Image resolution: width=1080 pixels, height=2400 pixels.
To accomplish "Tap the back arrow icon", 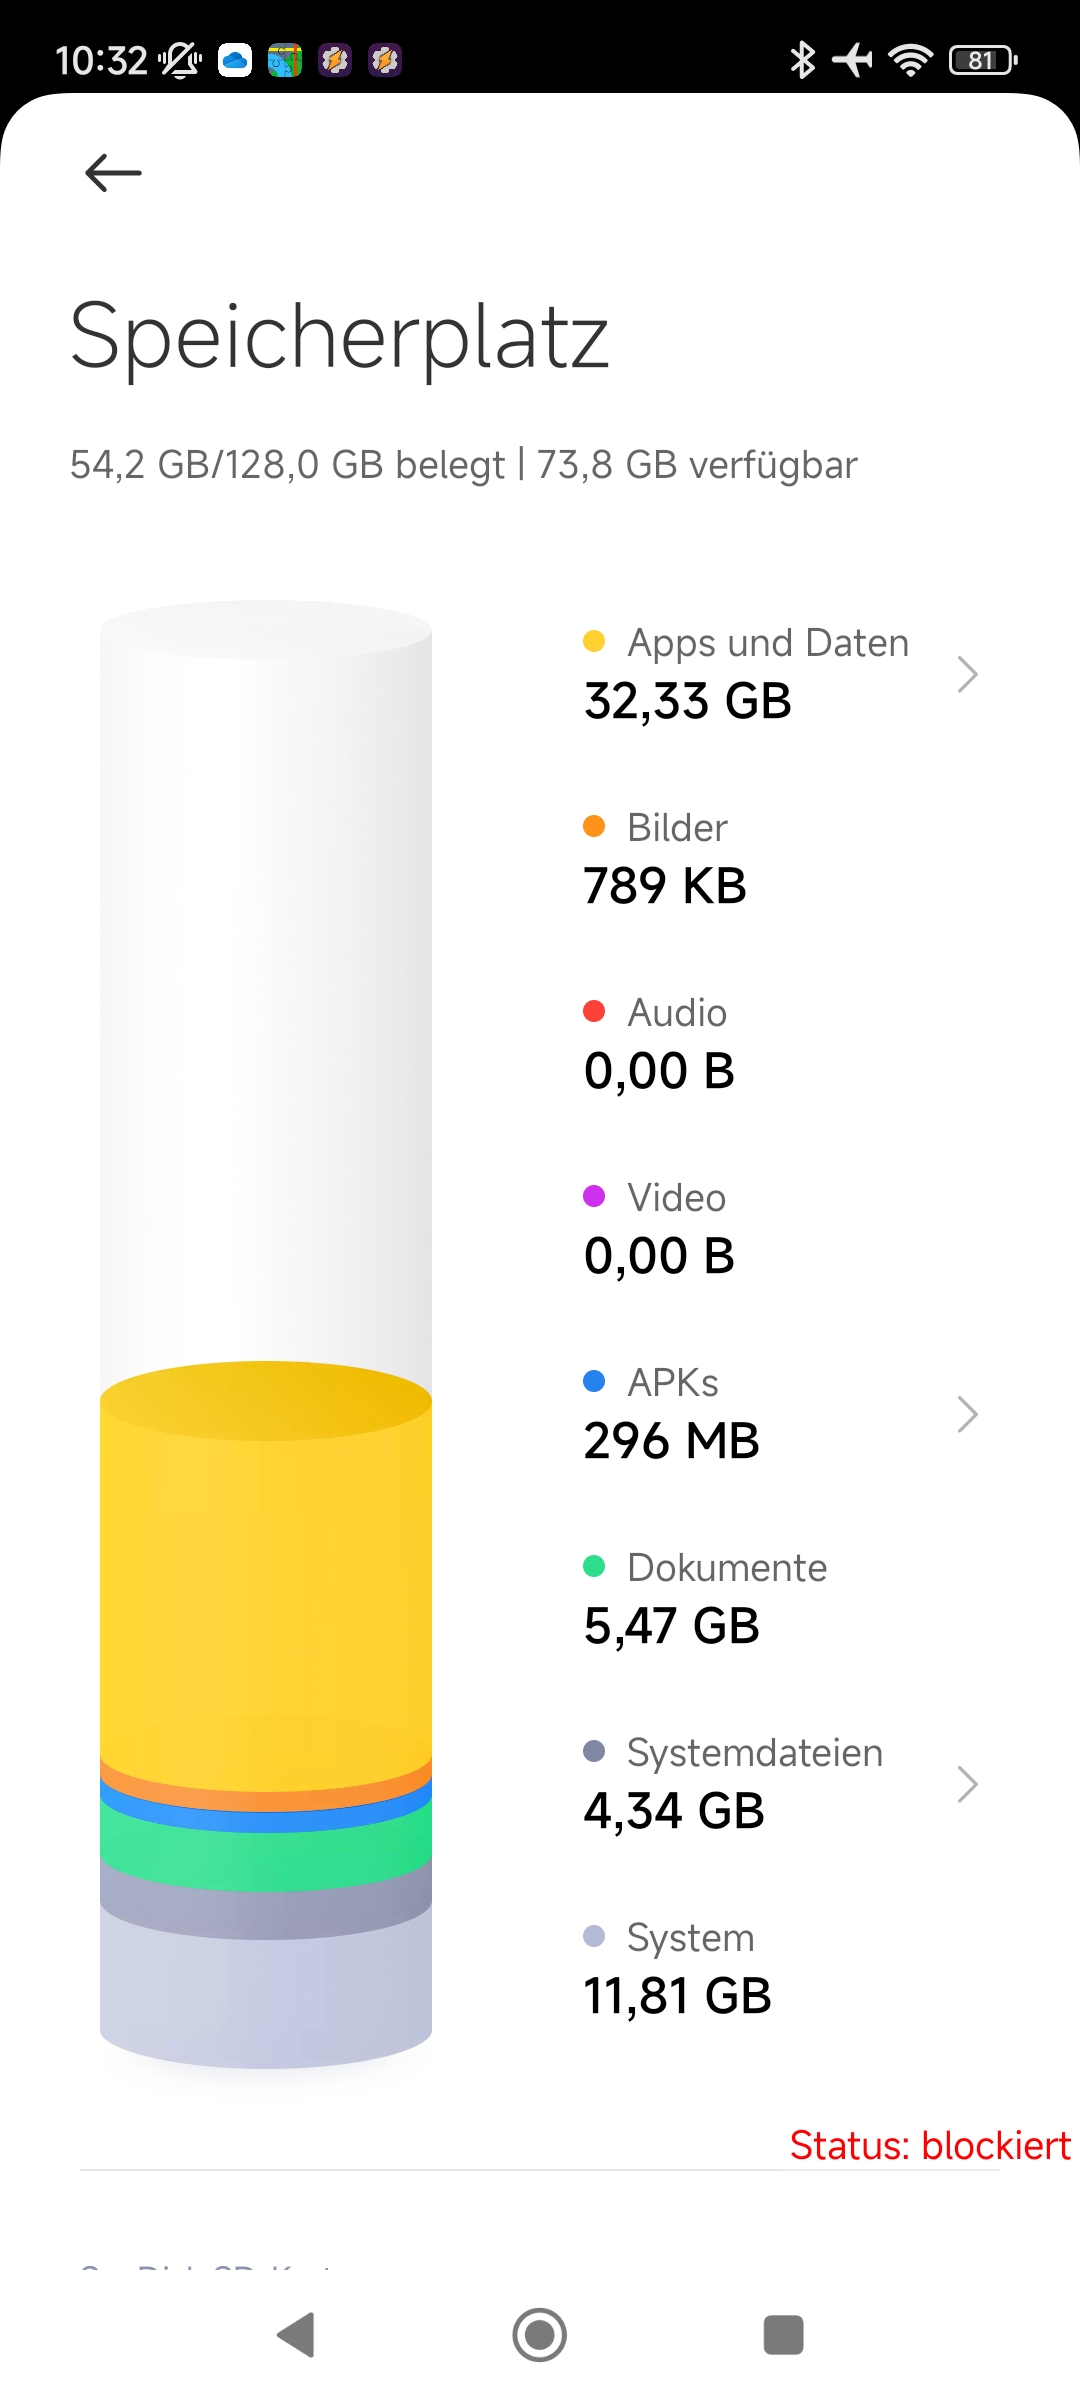I will tap(114, 173).
